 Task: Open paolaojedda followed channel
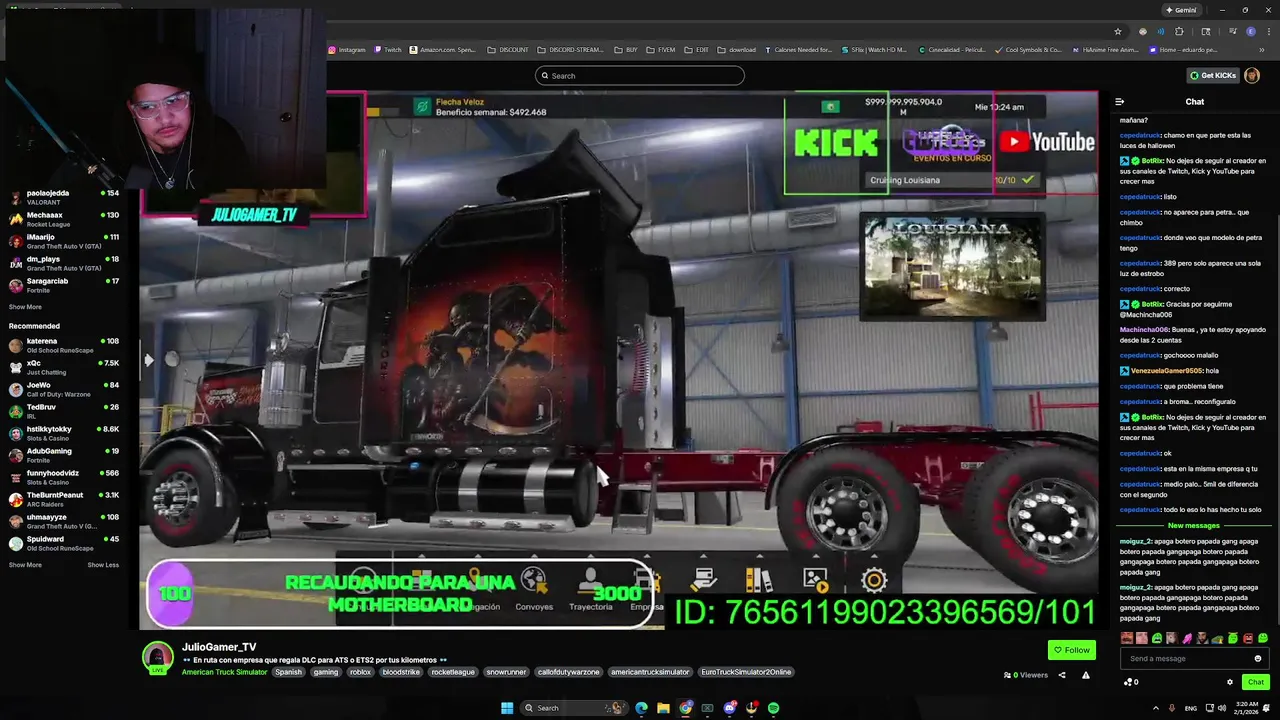[64, 197]
